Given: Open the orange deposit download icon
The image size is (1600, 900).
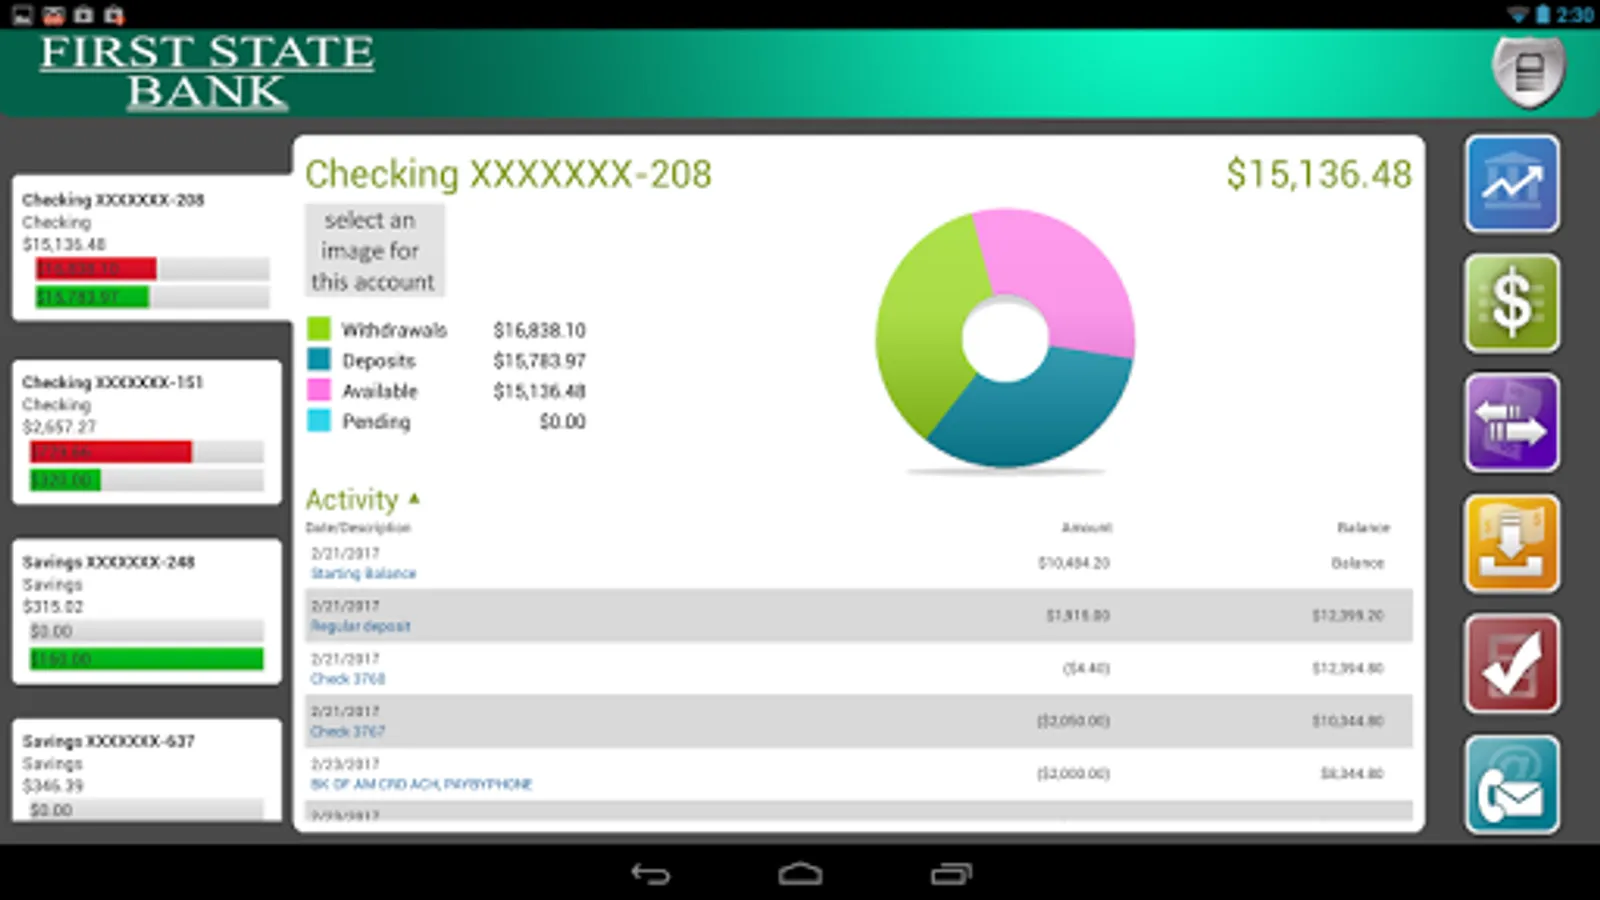Looking at the screenshot, I should [x=1512, y=543].
